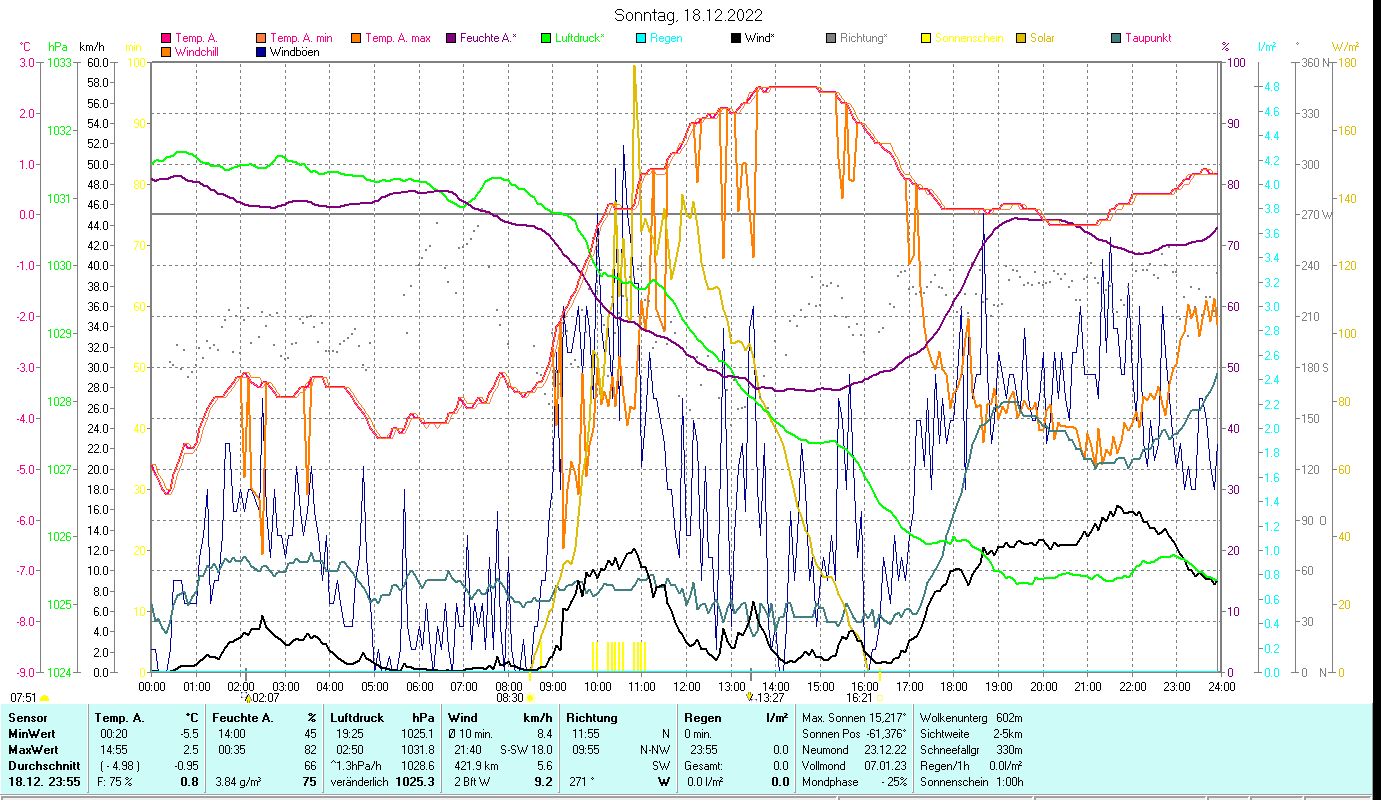Screen dimensions: 1381x800
Task: Select the 'Solar' legend label
Action: 1042,39
